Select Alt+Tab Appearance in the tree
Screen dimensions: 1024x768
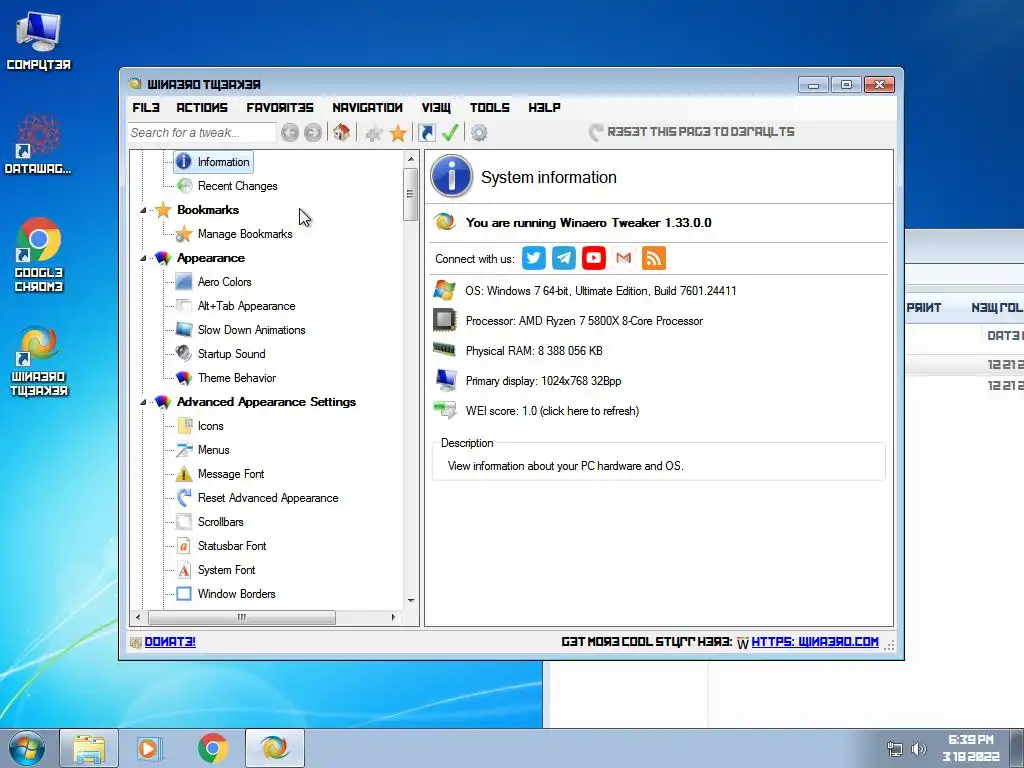pos(246,306)
